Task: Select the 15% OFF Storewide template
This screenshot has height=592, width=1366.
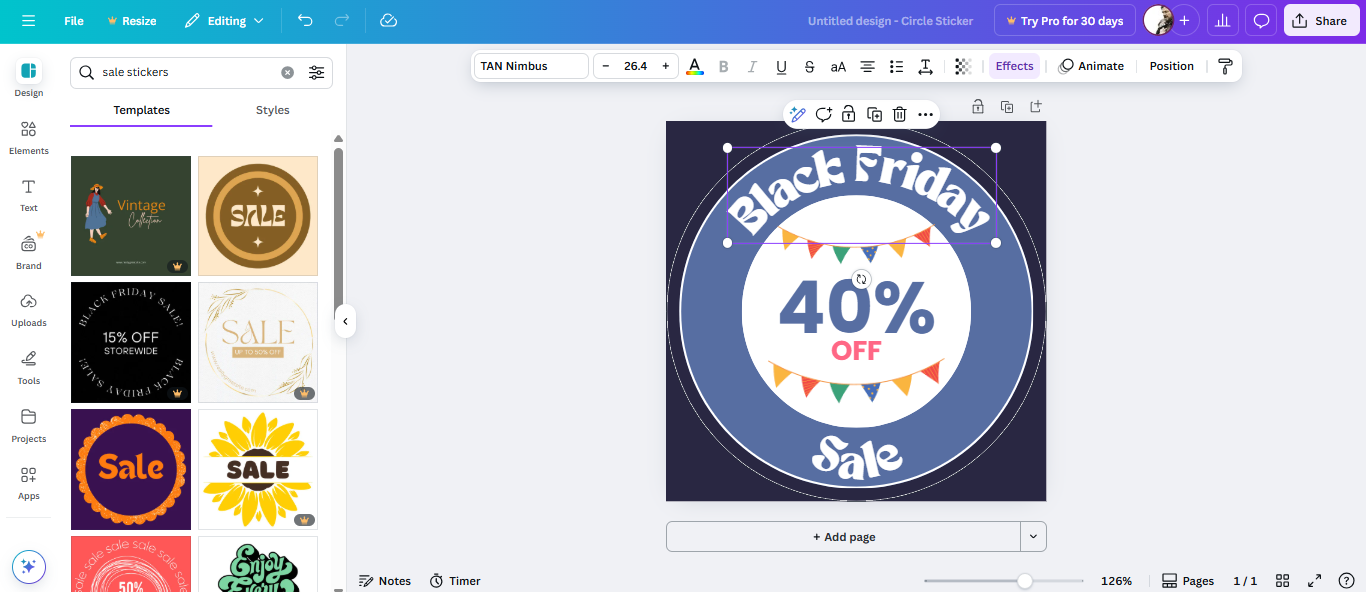Action: pyautogui.click(x=131, y=342)
